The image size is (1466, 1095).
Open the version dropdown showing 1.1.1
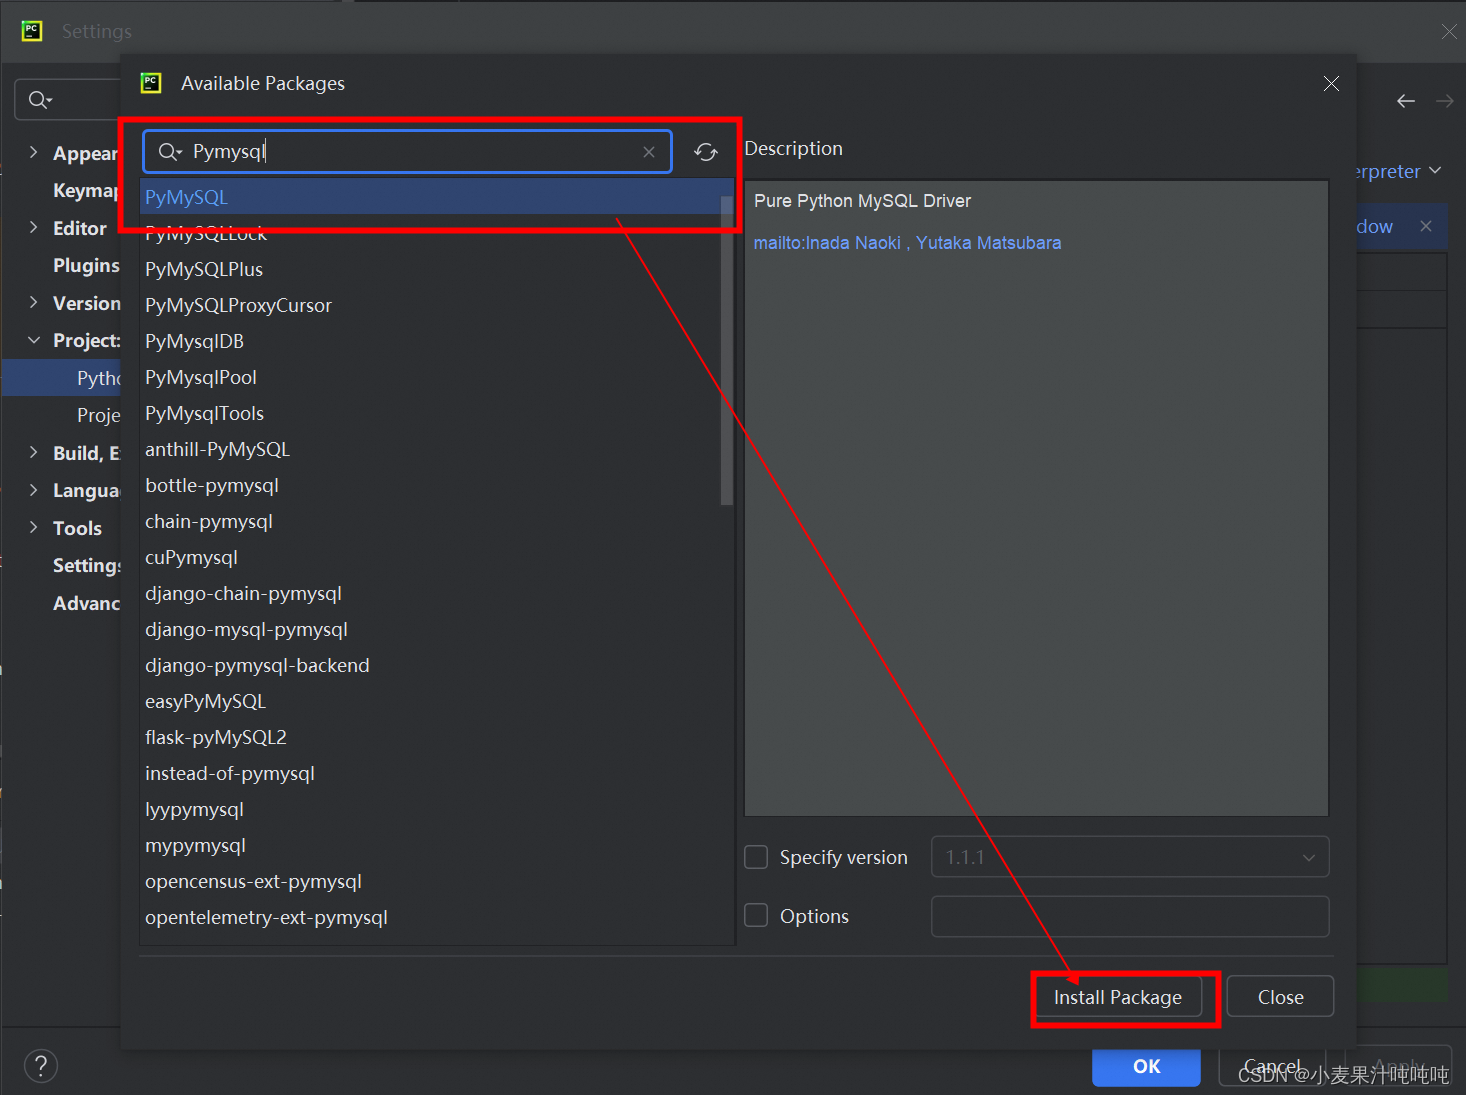[x=1308, y=857]
